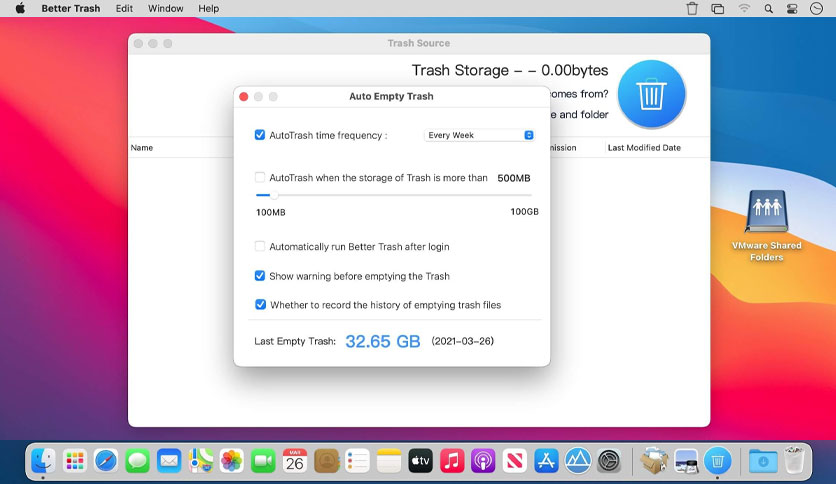Click the Trash Storage 0.00bytes heading
836x484 pixels.
coord(510,70)
